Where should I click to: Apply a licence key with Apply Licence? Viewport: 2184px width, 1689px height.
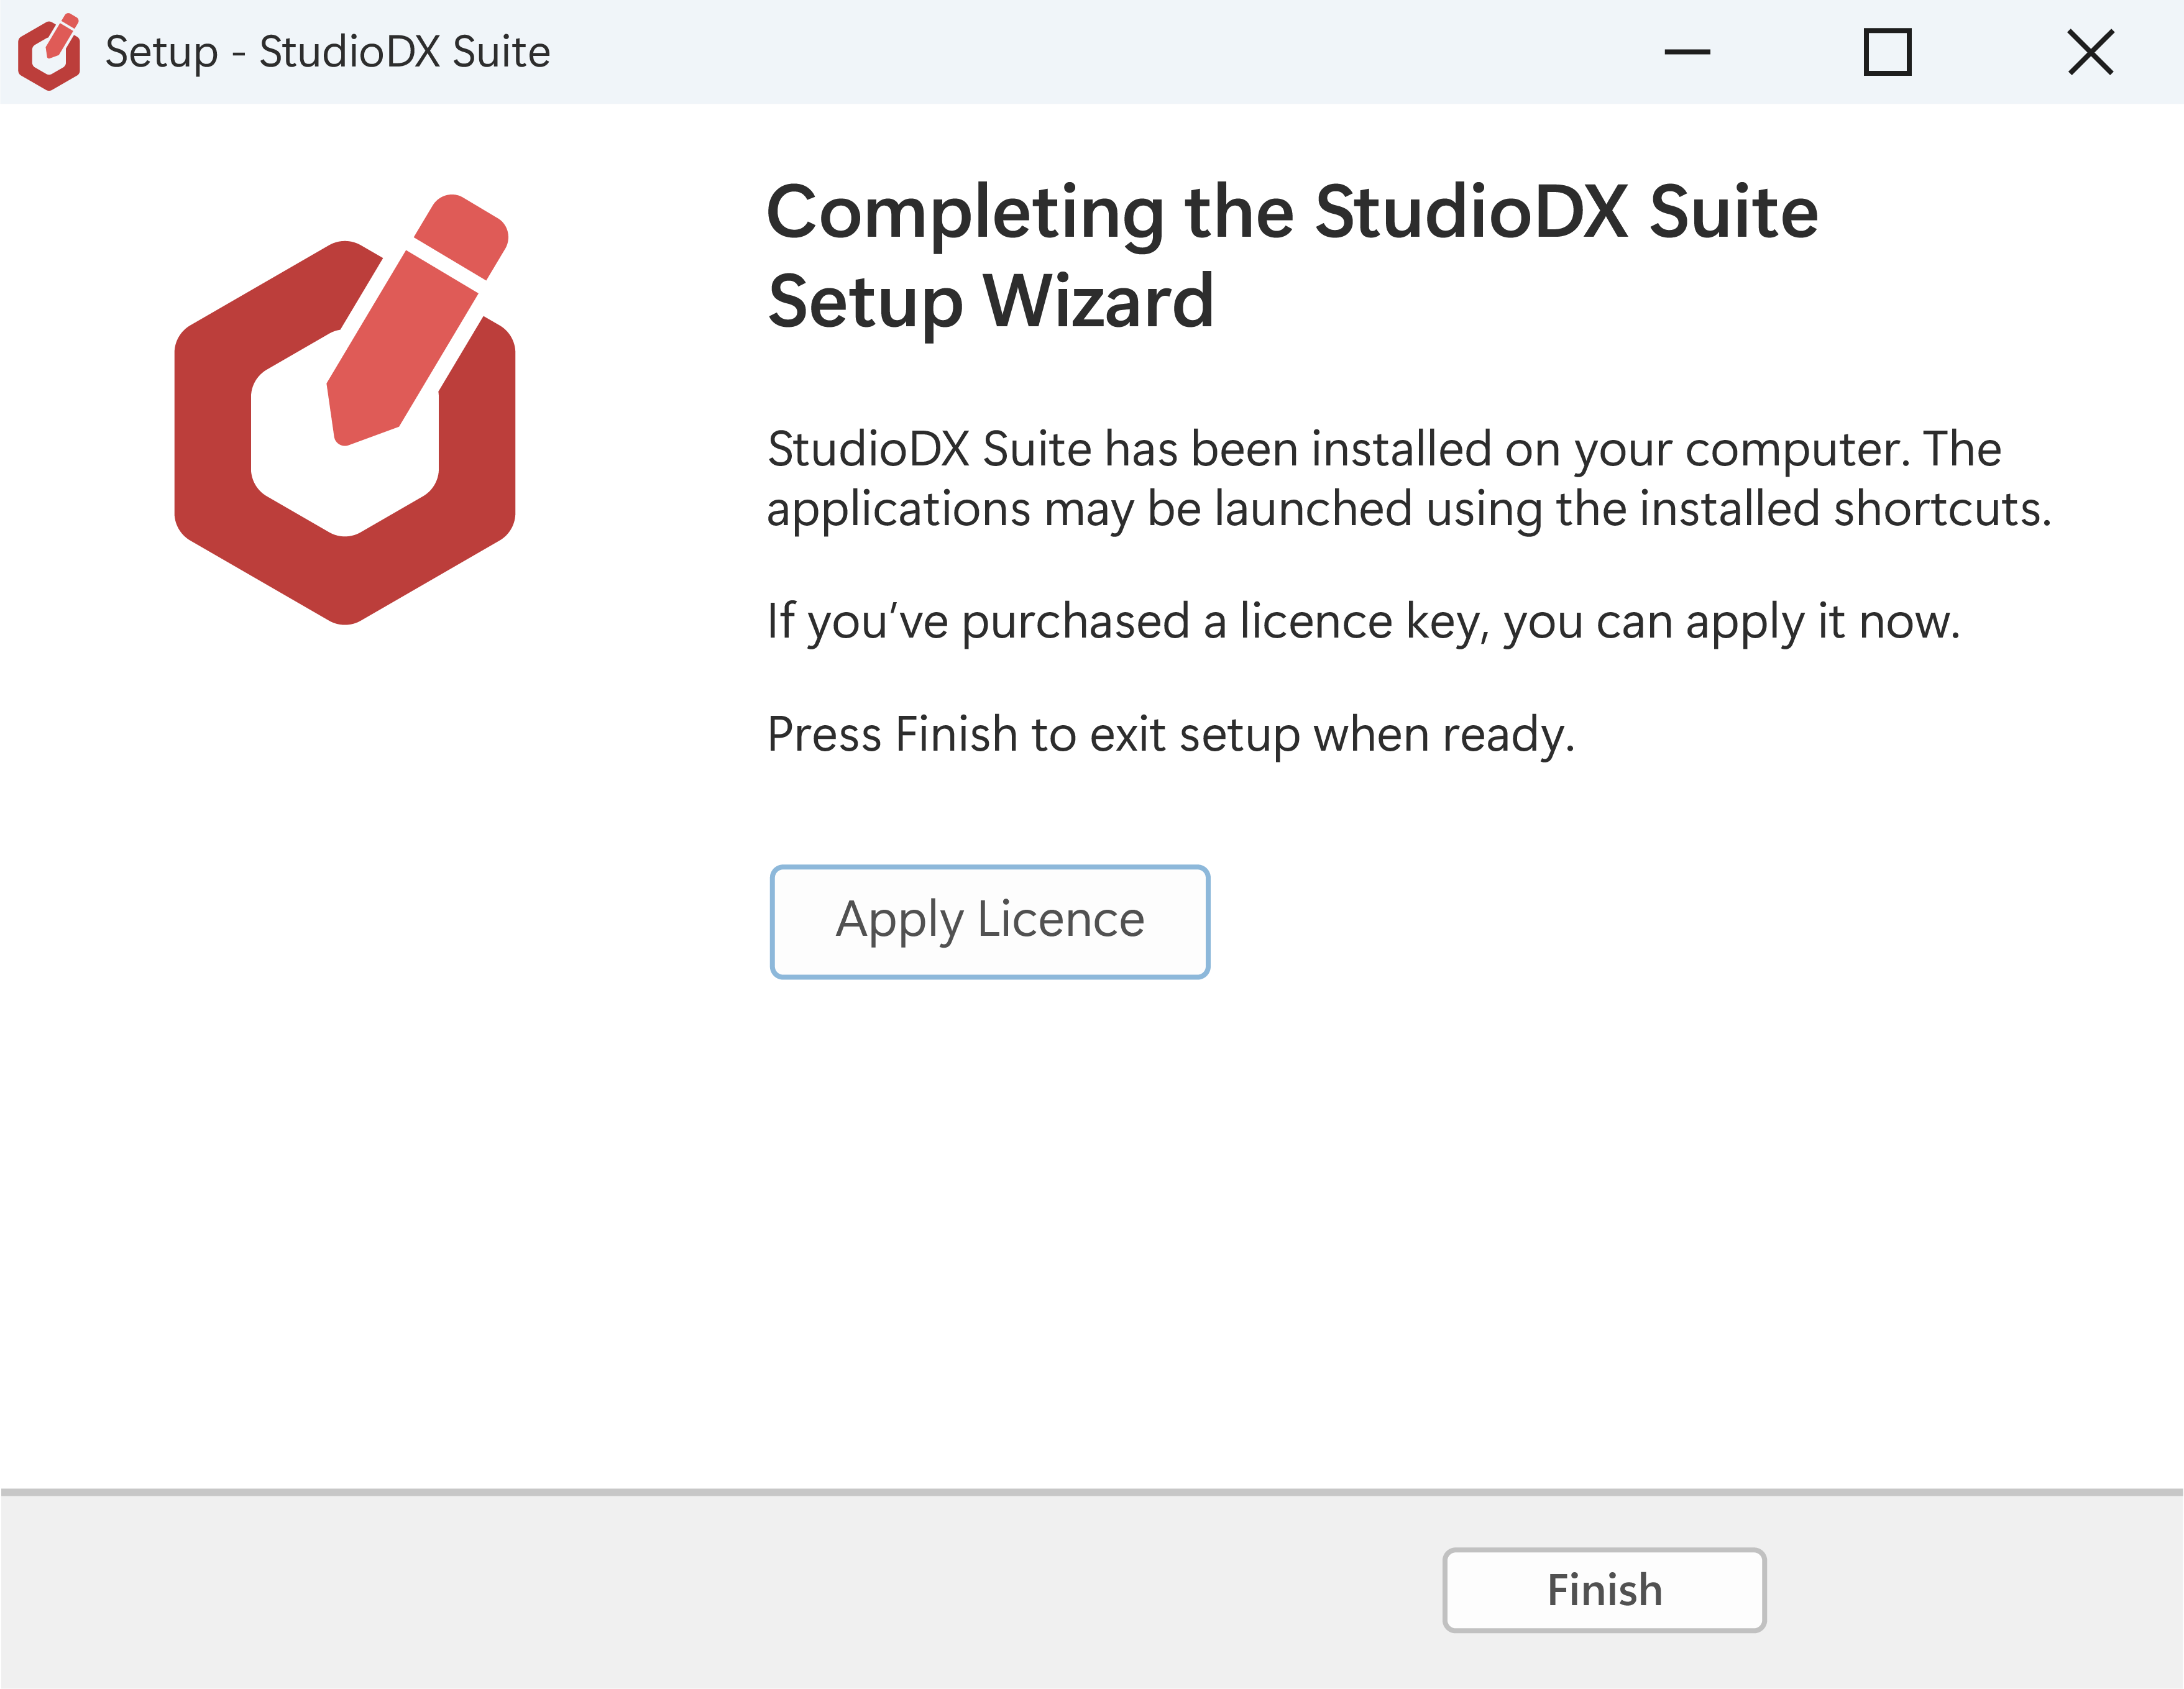click(x=990, y=921)
